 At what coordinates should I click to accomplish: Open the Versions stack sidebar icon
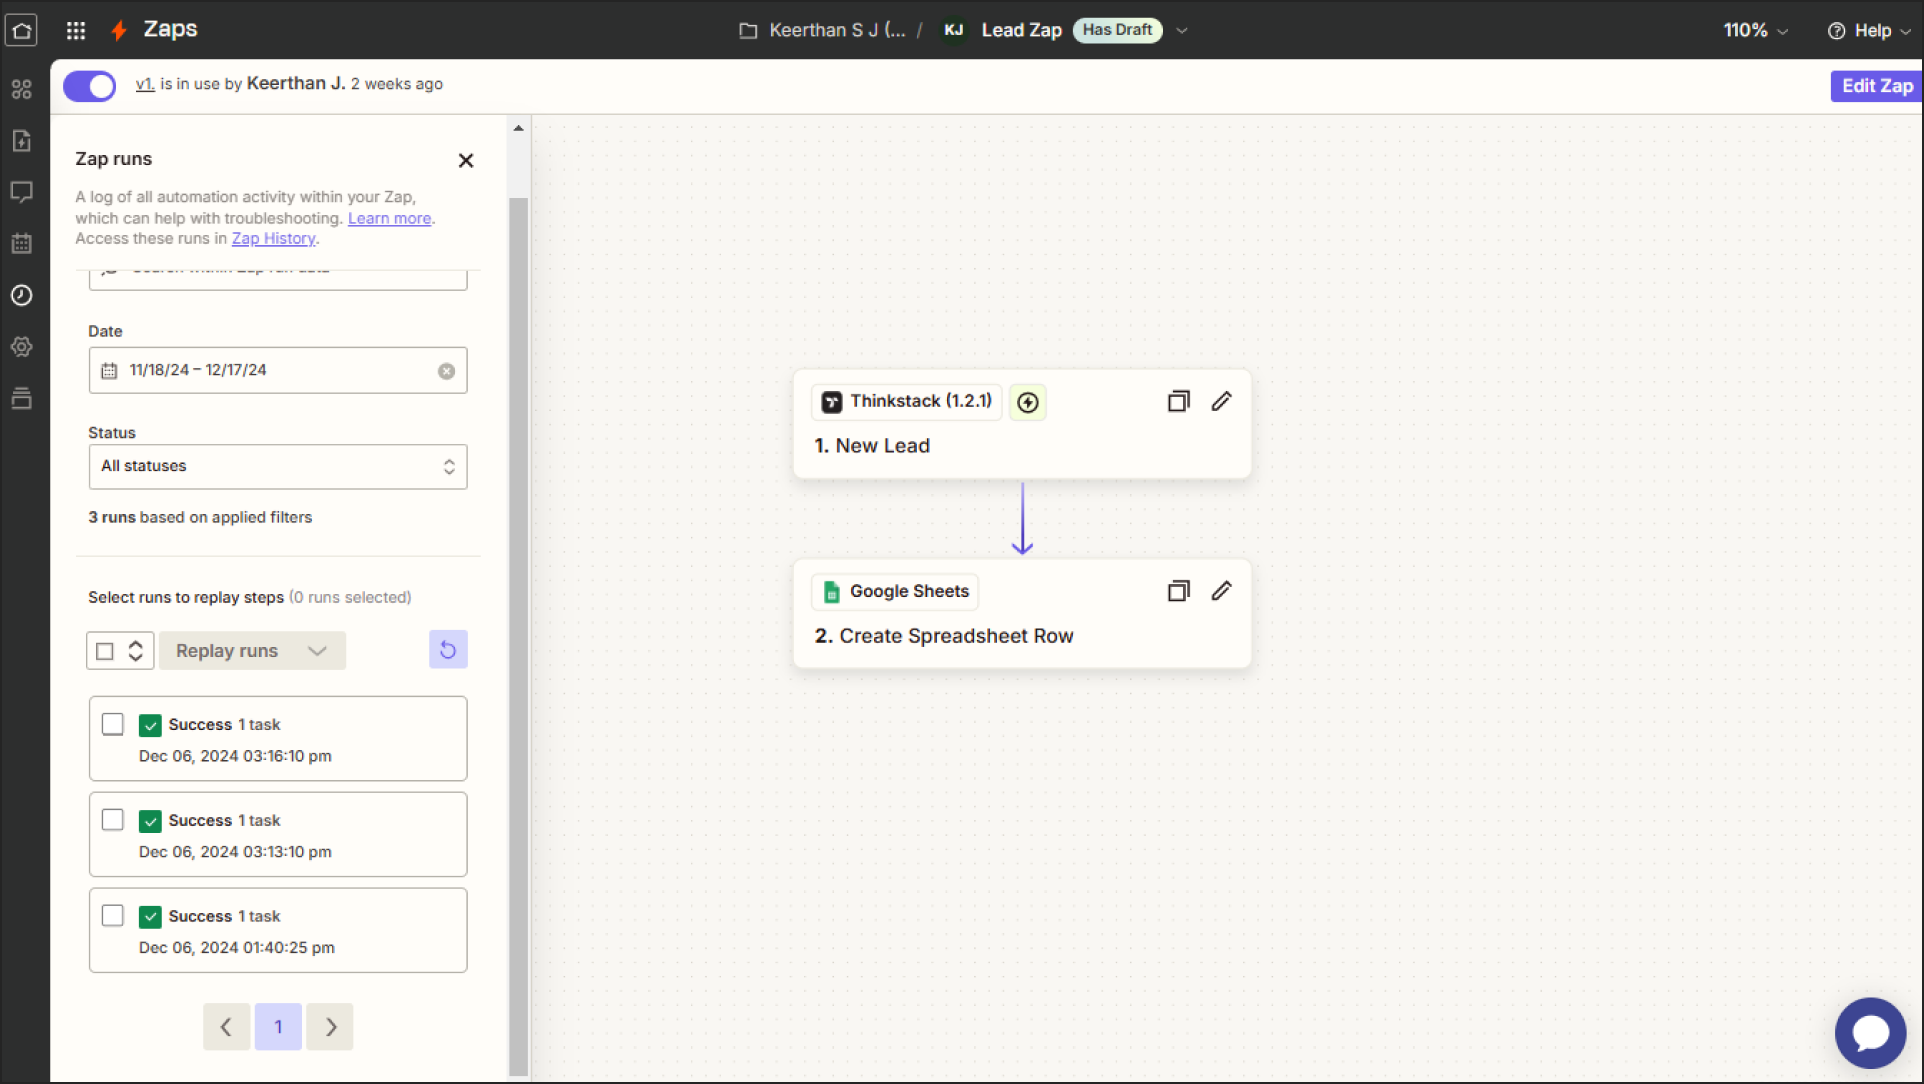pyautogui.click(x=21, y=398)
